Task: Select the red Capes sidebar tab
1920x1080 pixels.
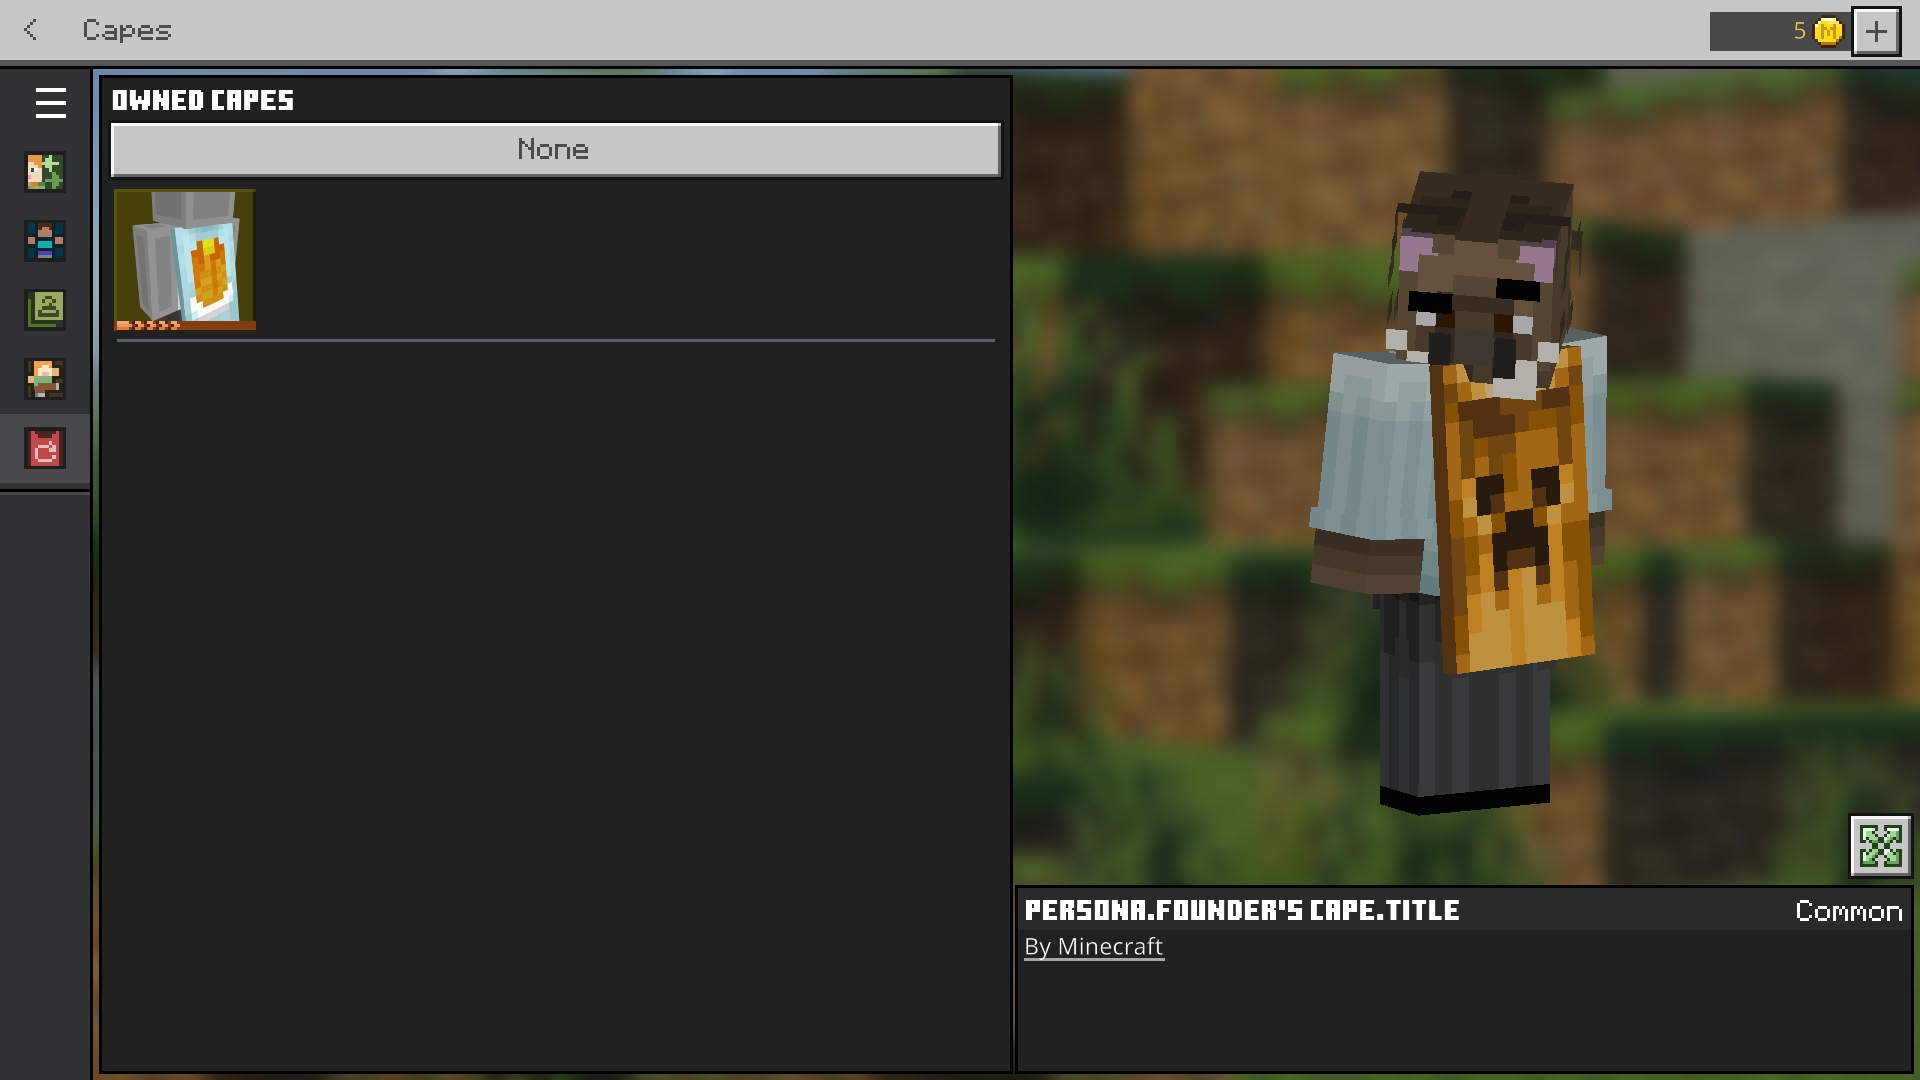Action: click(x=45, y=448)
